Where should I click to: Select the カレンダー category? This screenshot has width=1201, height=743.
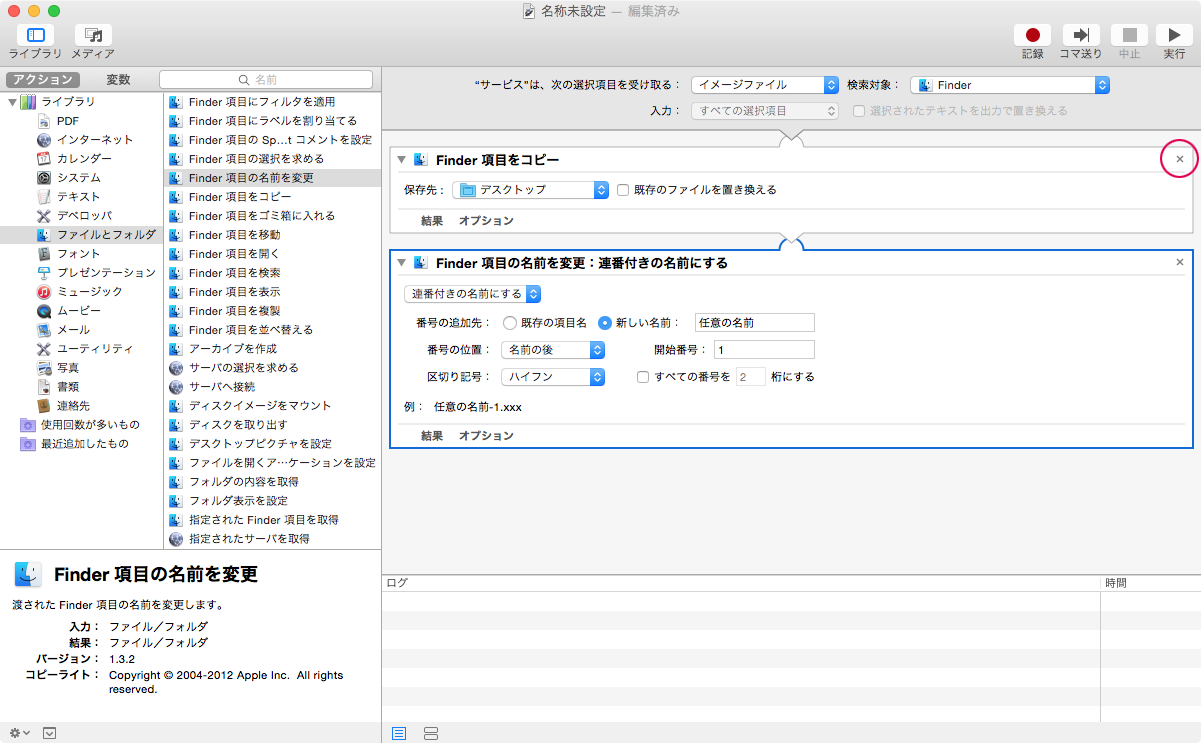point(84,159)
